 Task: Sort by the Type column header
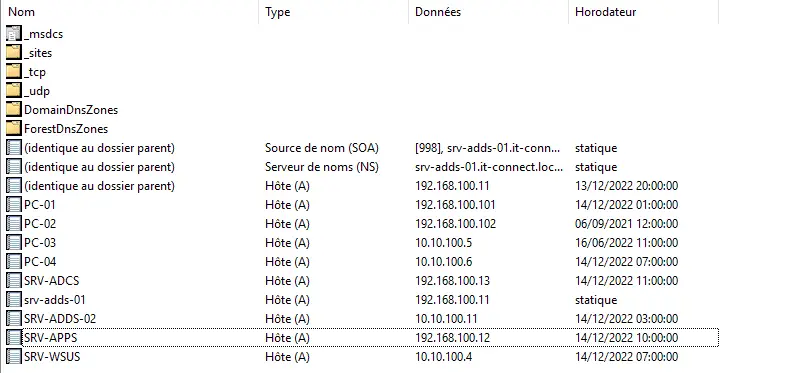[x=334, y=12]
